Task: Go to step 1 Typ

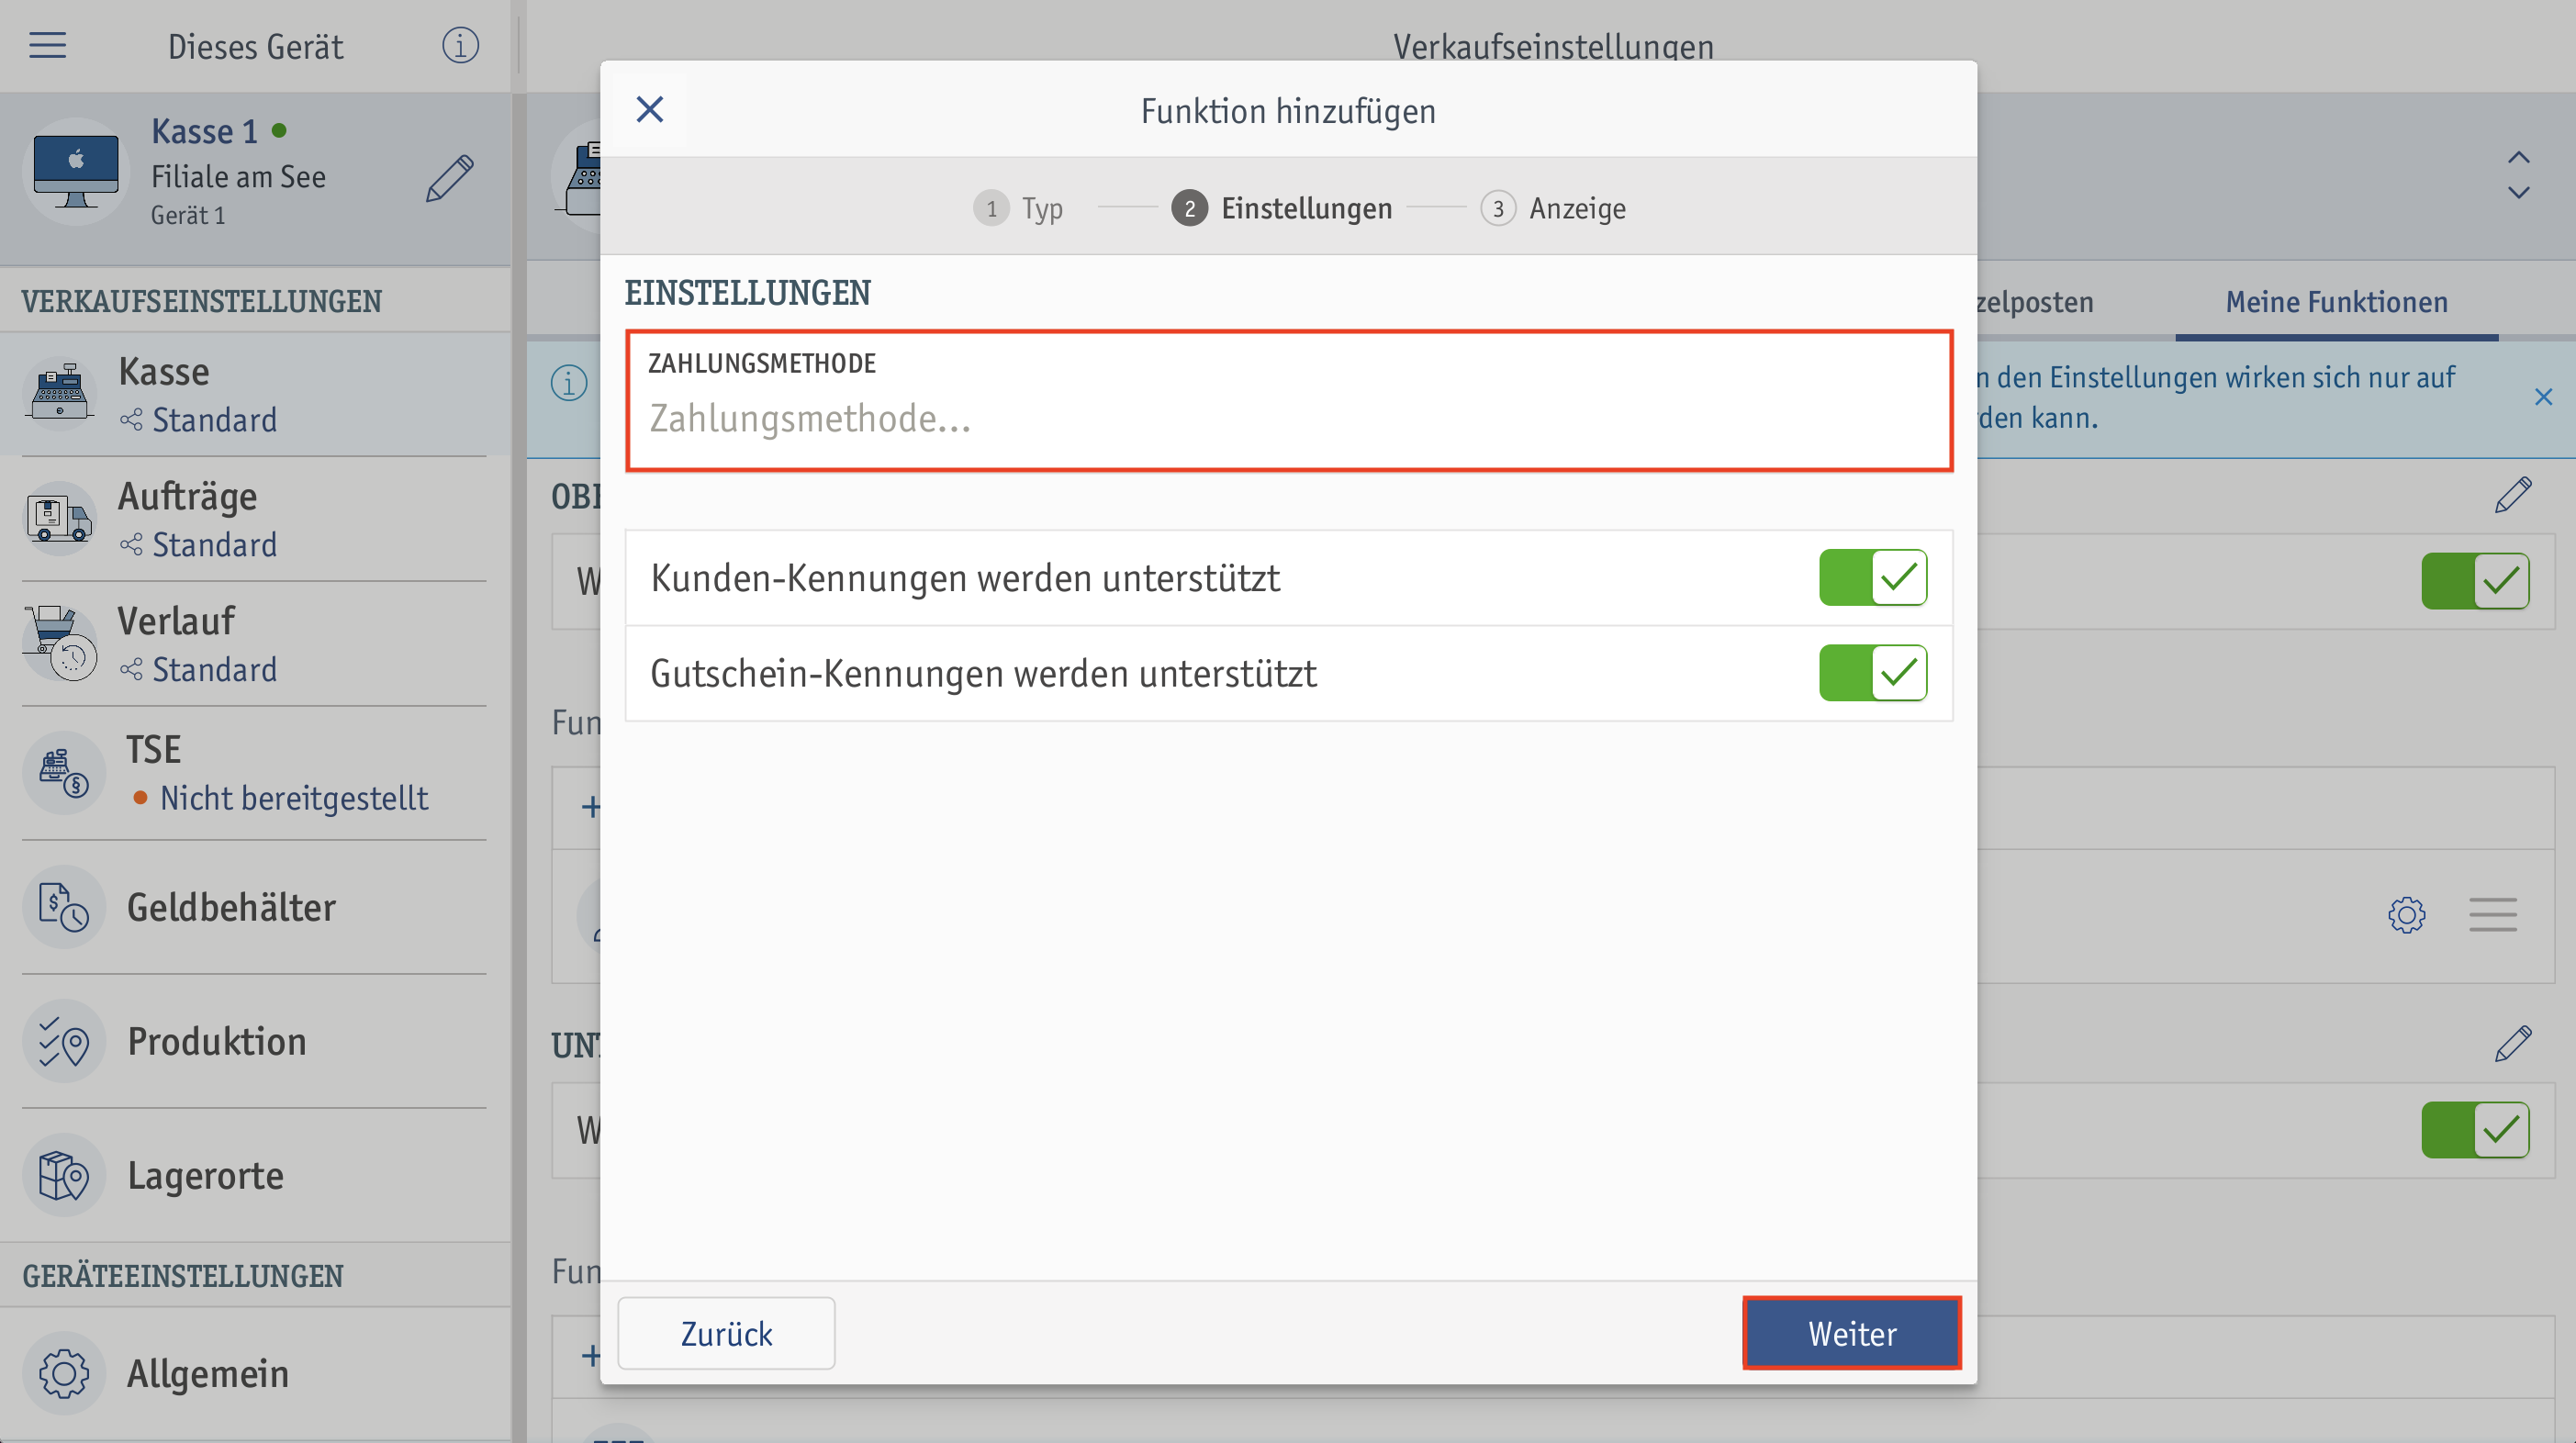Action: (1018, 208)
